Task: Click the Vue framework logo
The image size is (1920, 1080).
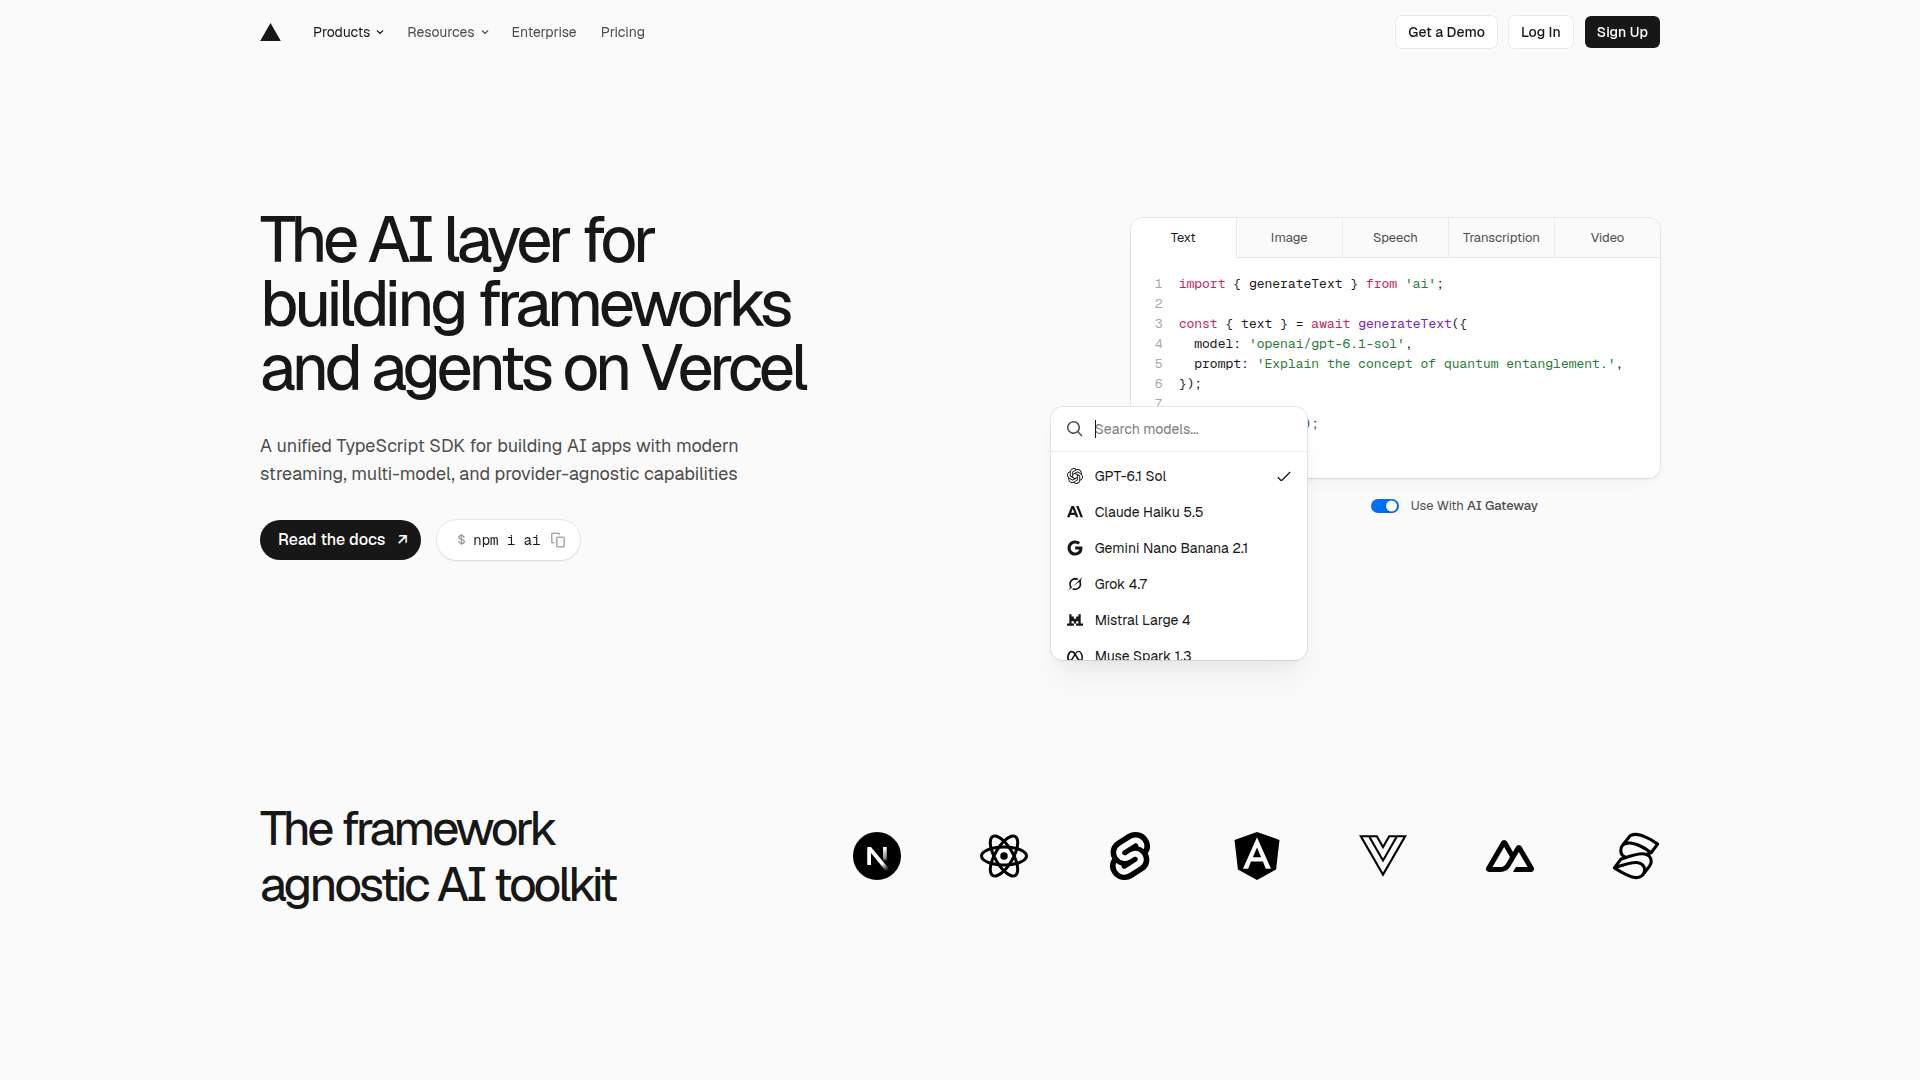Action: click(1383, 856)
